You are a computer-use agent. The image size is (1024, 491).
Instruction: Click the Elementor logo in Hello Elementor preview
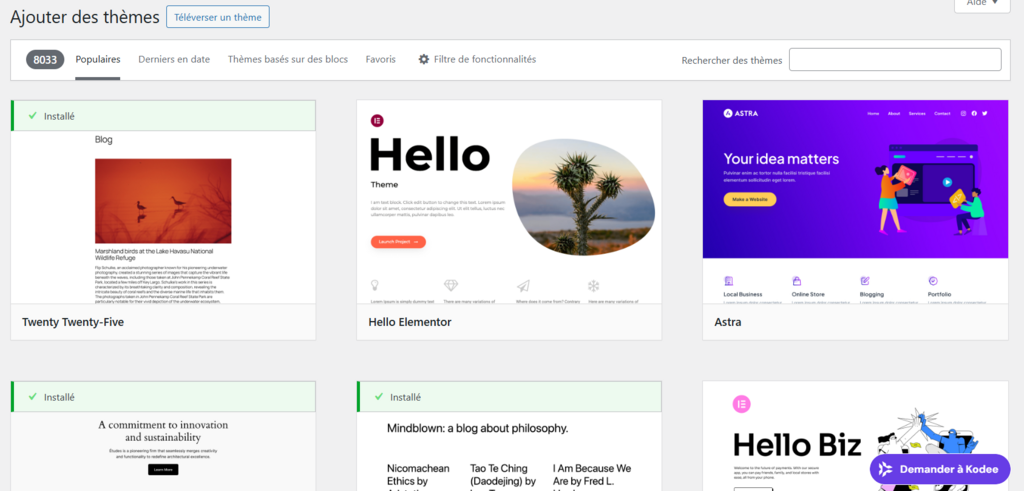click(377, 120)
